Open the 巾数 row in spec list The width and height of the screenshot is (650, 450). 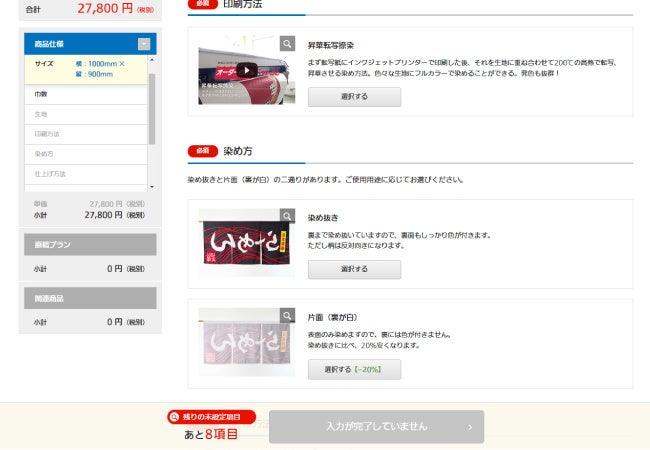coord(86,94)
